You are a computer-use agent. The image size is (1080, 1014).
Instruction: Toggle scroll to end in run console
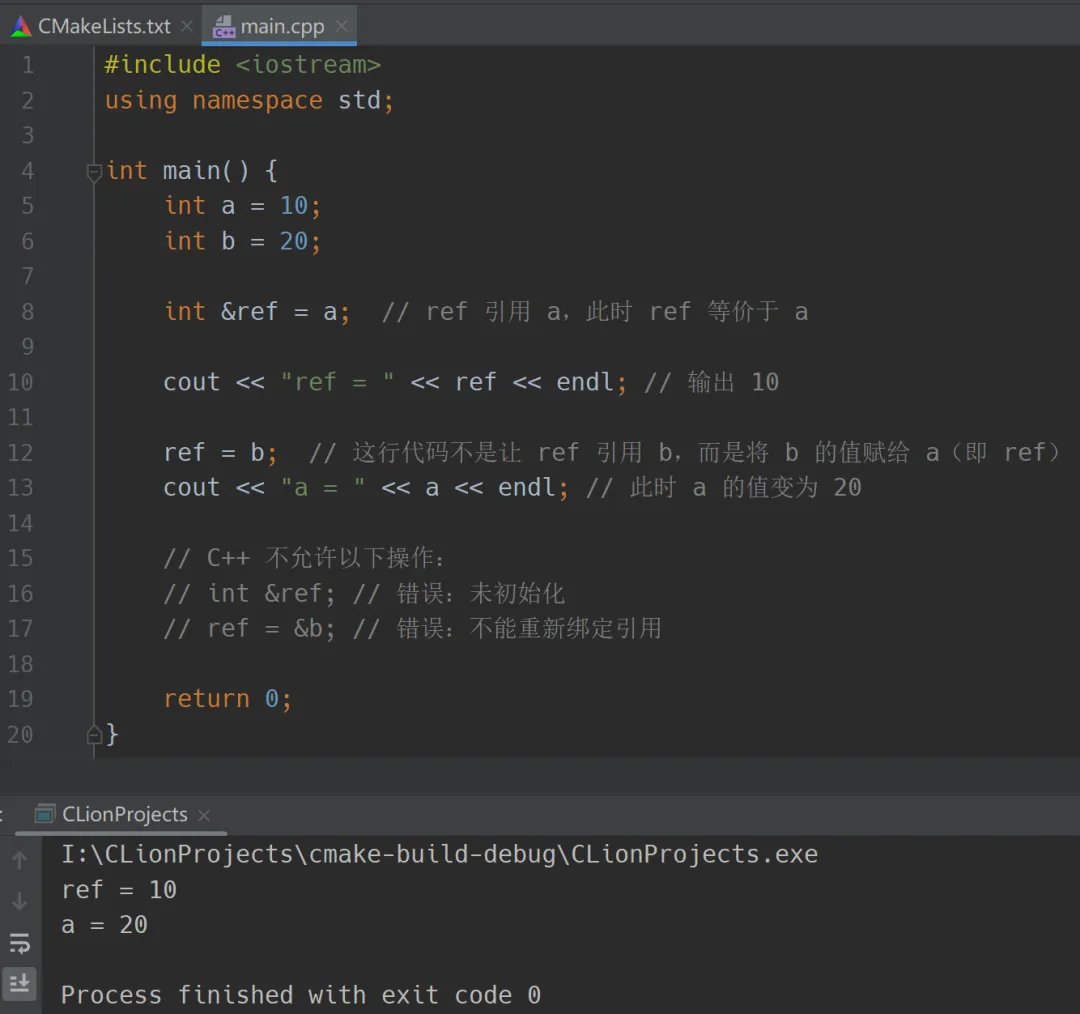(19, 984)
